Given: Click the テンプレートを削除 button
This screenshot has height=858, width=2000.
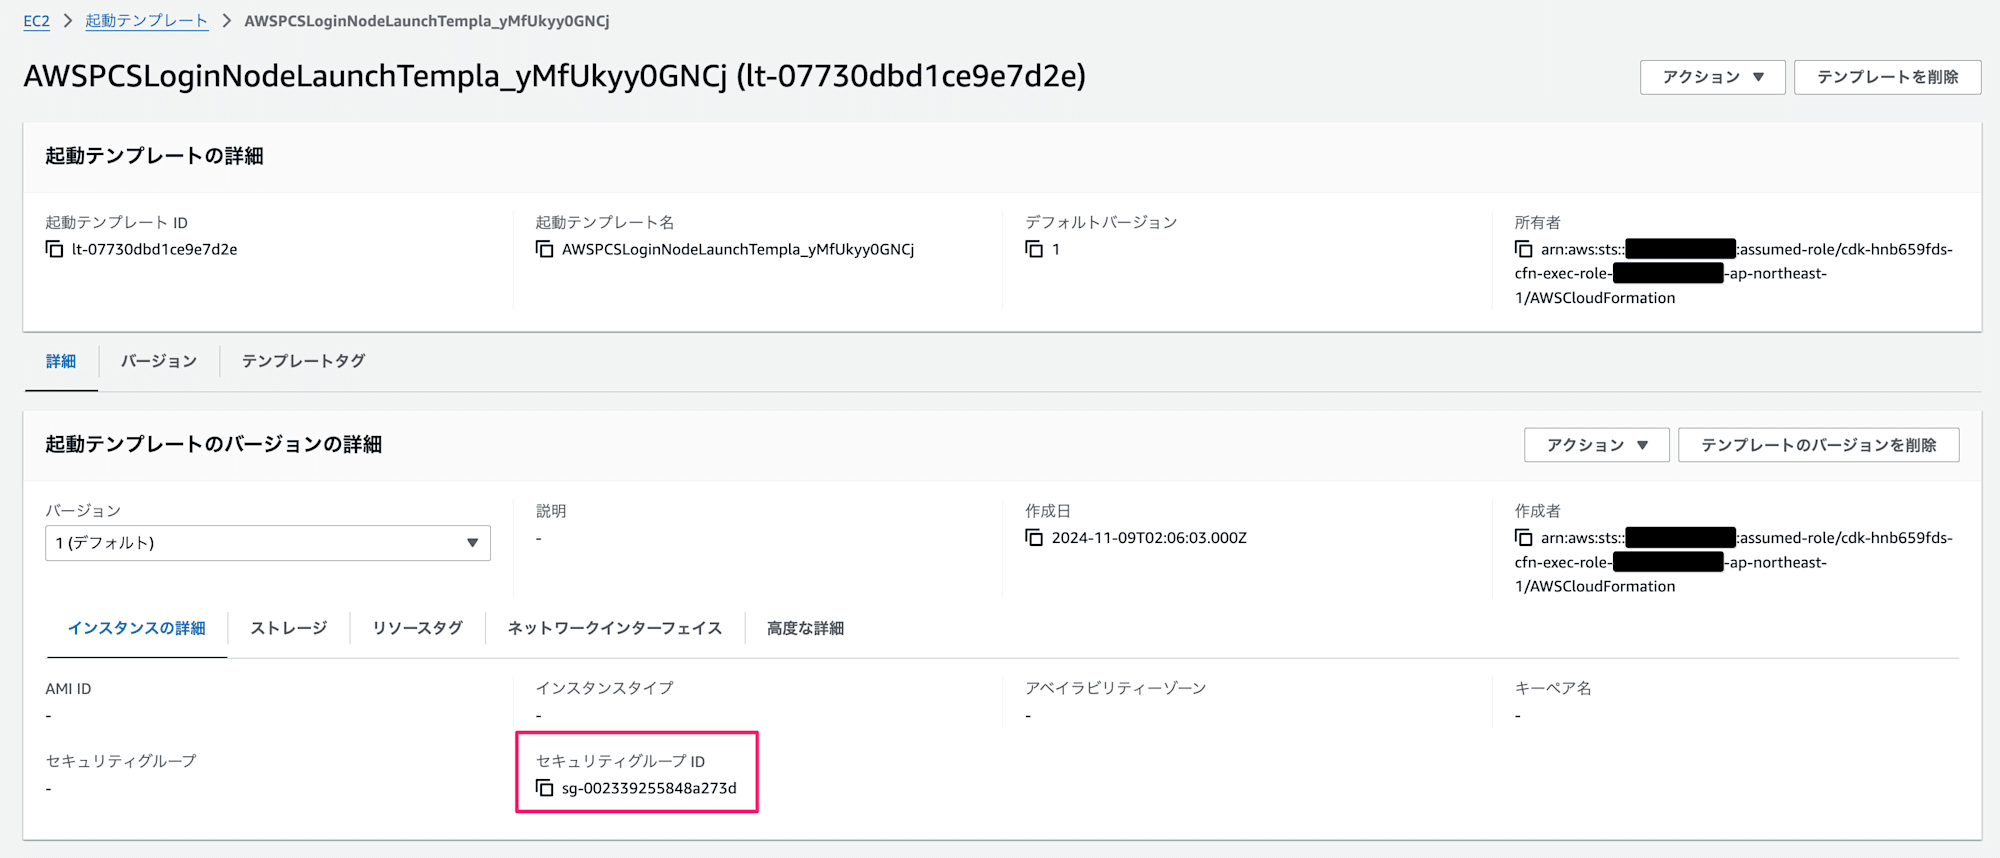Looking at the screenshot, I should pyautogui.click(x=1887, y=77).
